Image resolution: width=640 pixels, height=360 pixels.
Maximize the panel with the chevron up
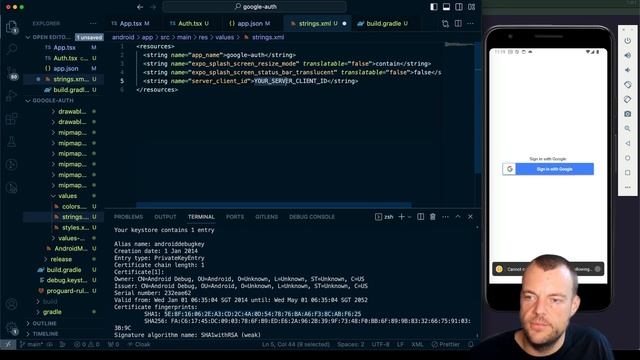(x=458, y=217)
